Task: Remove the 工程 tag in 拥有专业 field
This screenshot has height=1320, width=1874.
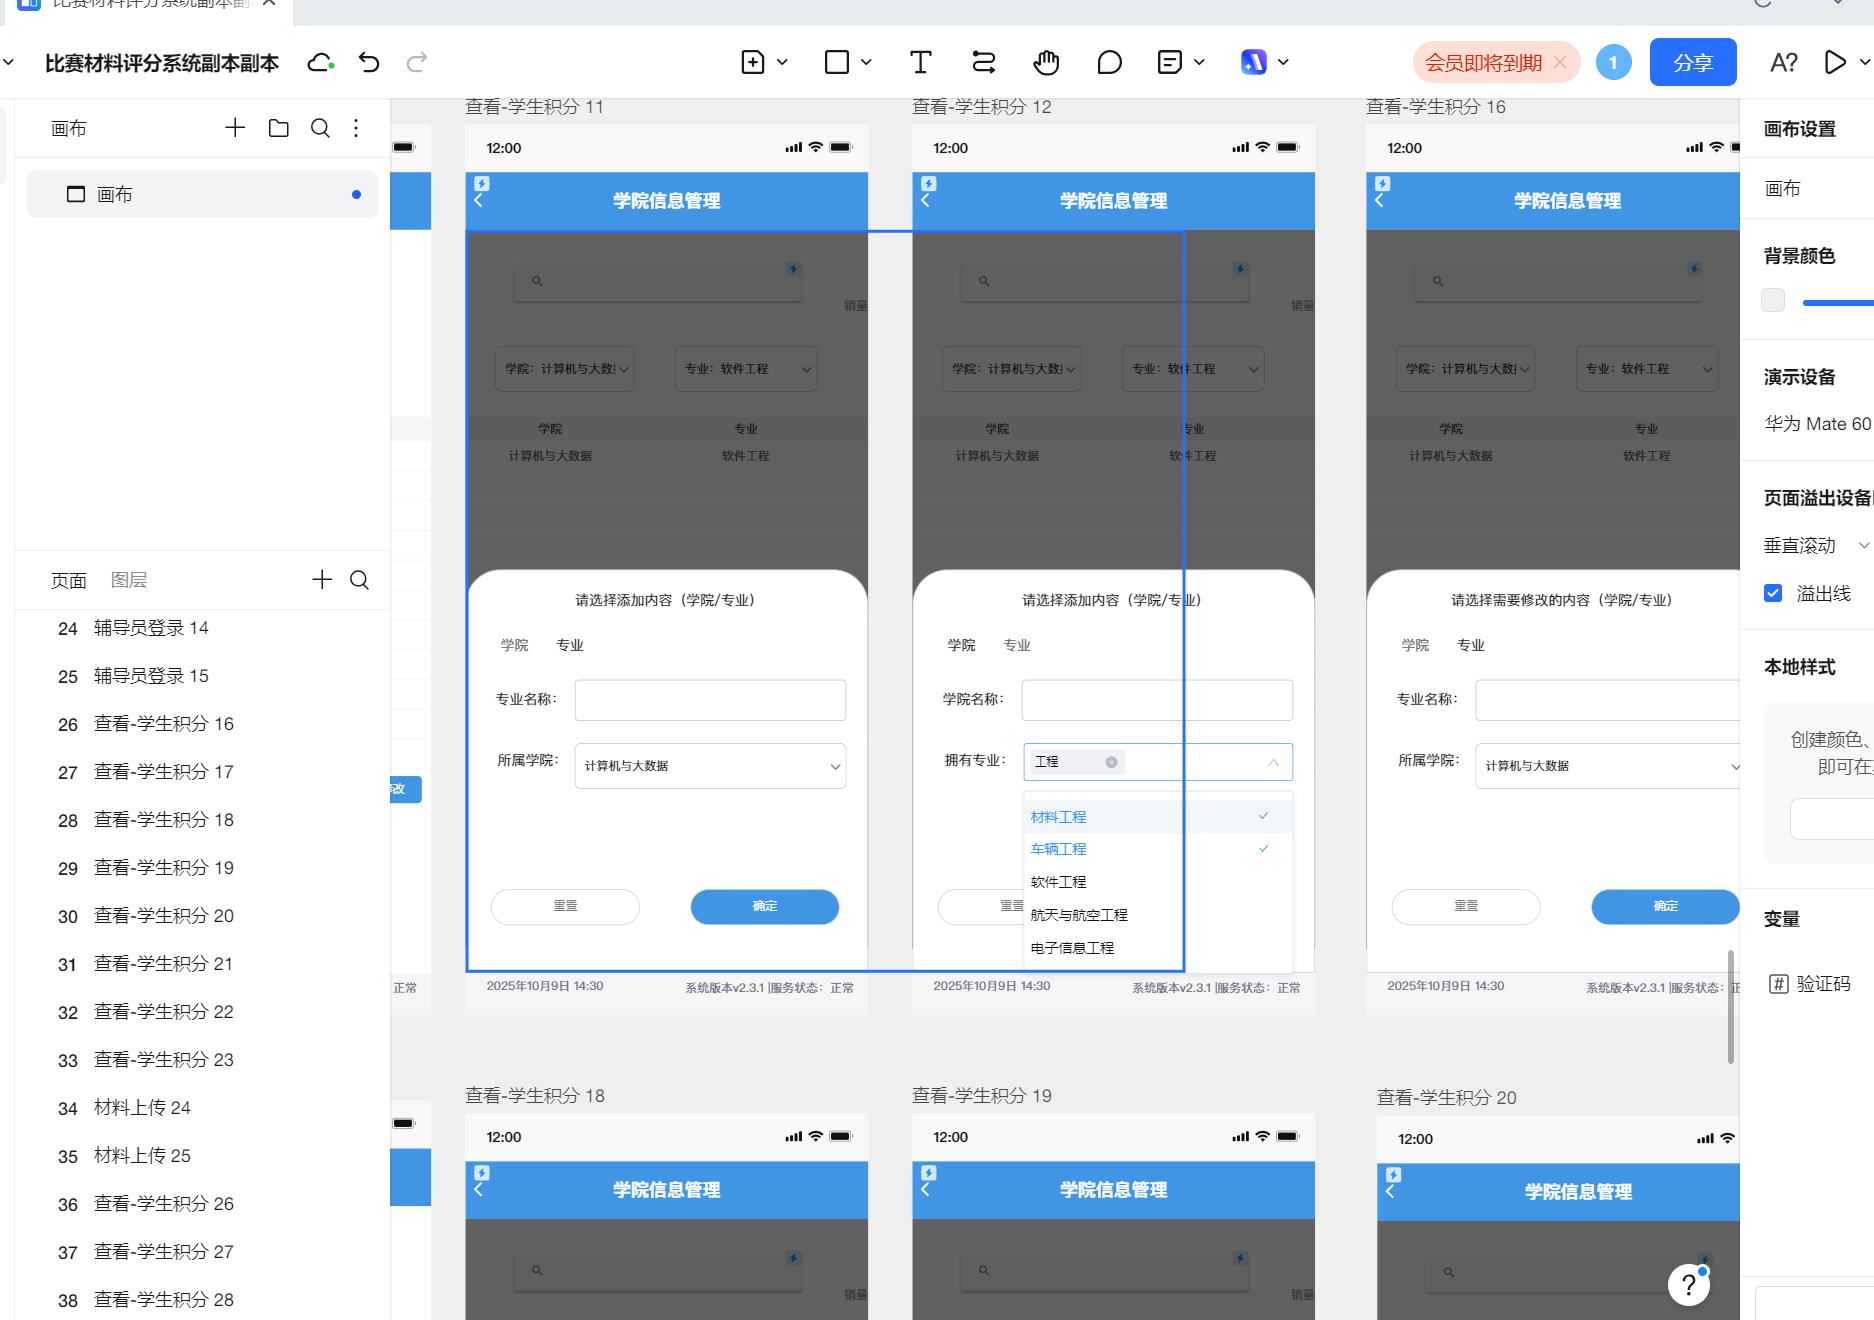Action: point(1111,762)
